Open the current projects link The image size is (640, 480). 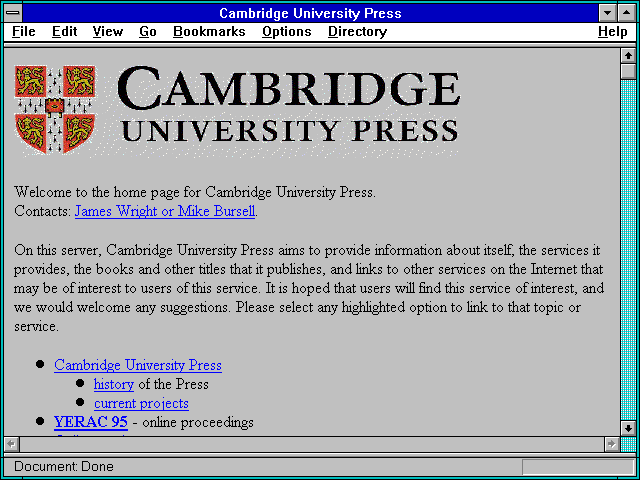point(142,403)
